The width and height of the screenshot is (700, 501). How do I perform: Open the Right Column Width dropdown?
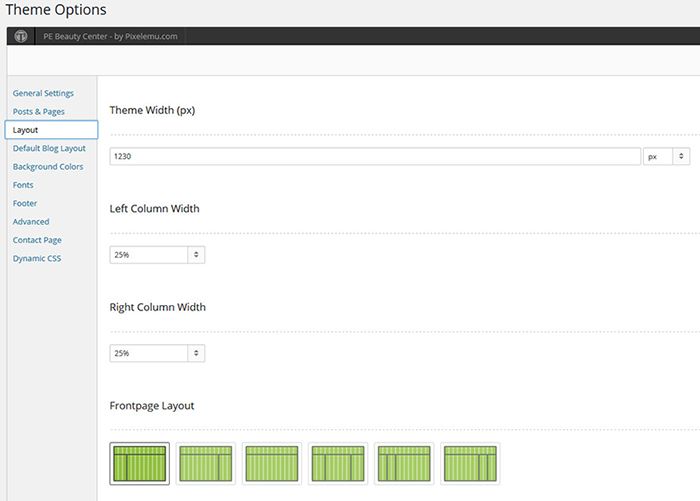(x=157, y=353)
